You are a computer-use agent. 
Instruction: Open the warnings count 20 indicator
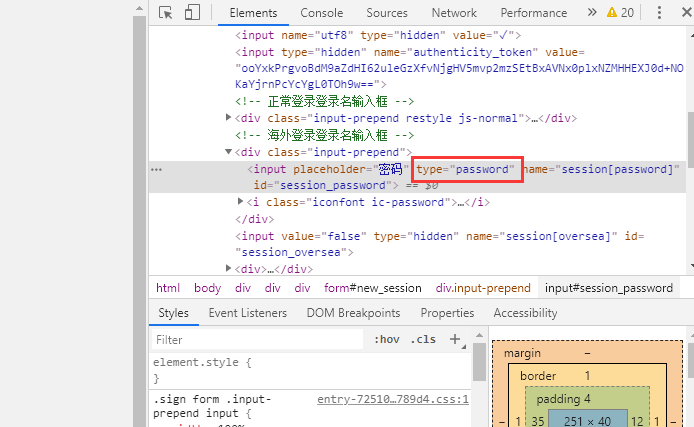click(x=620, y=12)
